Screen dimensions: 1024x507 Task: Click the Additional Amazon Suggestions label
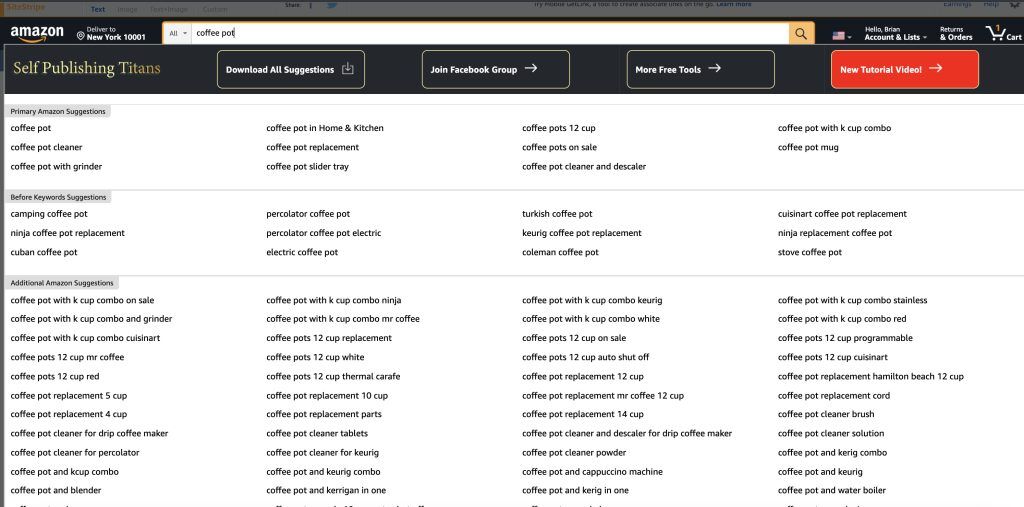(x=61, y=284)
